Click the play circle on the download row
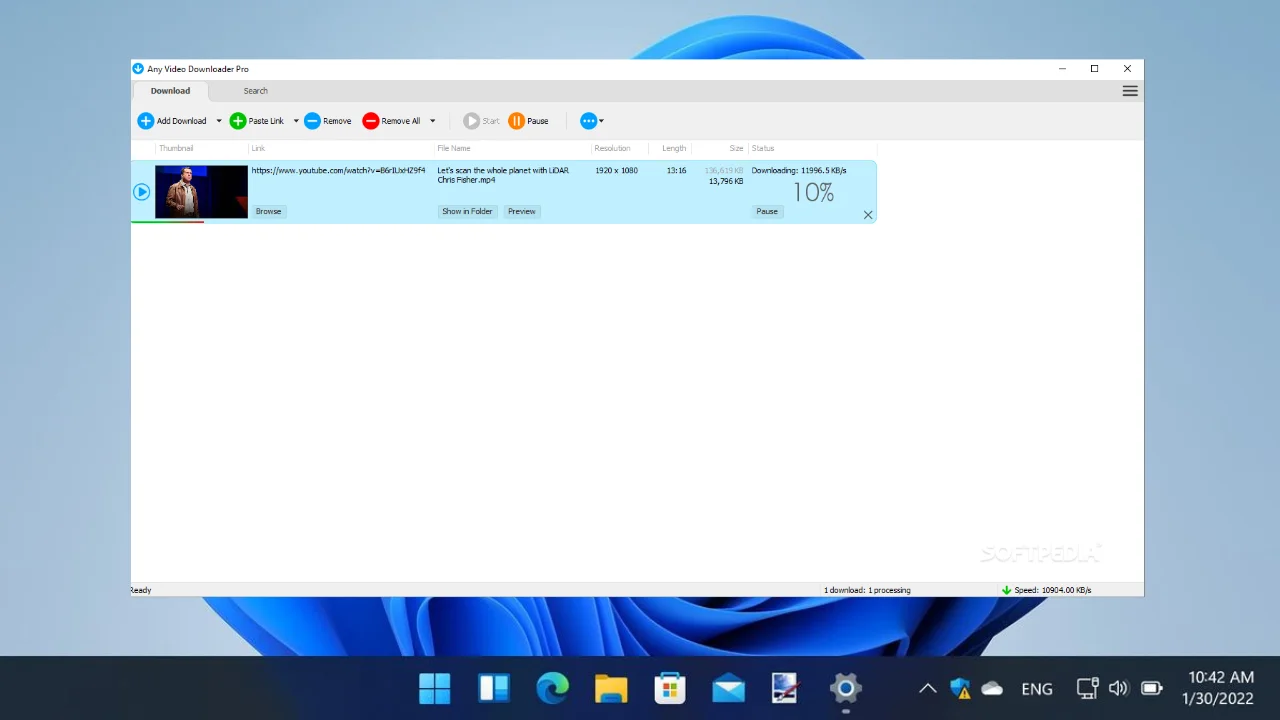The image size is (1280, 720). 142,192
